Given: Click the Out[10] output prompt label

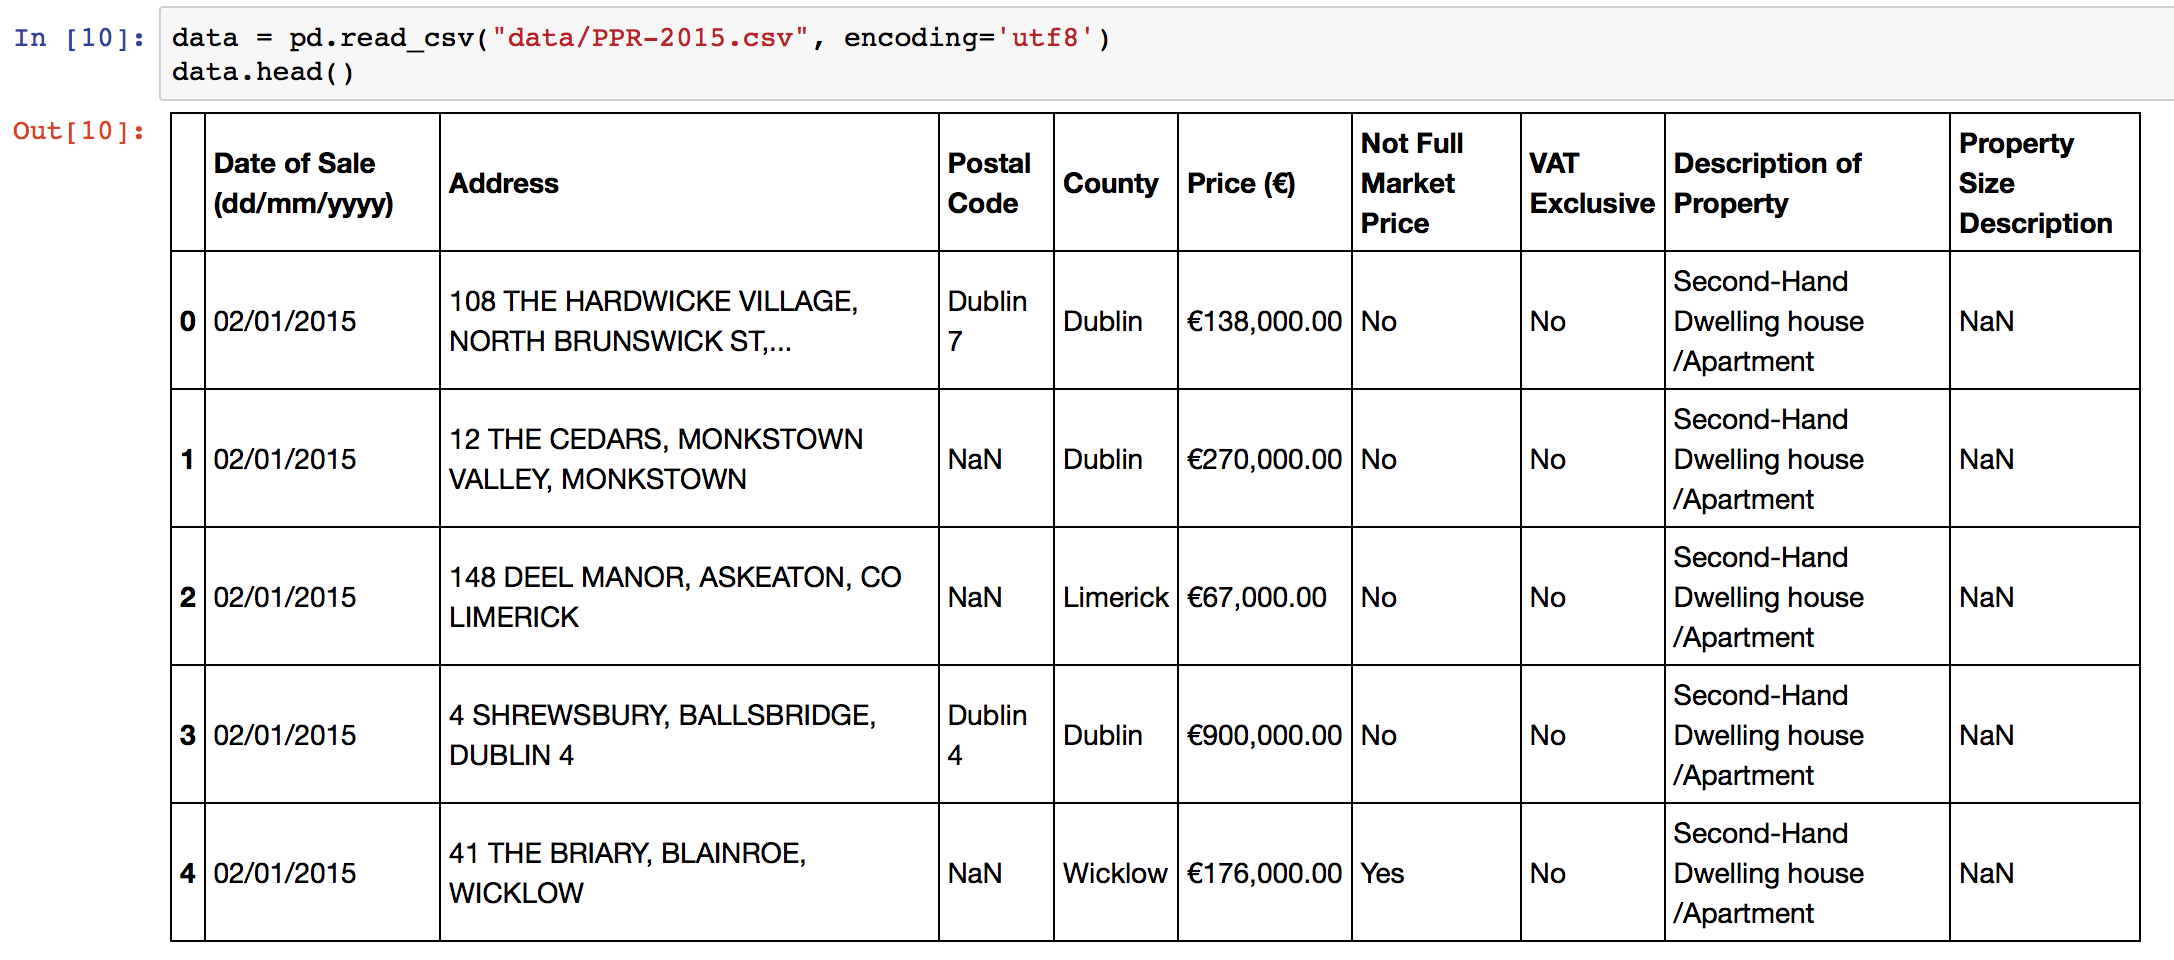Looking at the screenshot, I should click(78, 131).
